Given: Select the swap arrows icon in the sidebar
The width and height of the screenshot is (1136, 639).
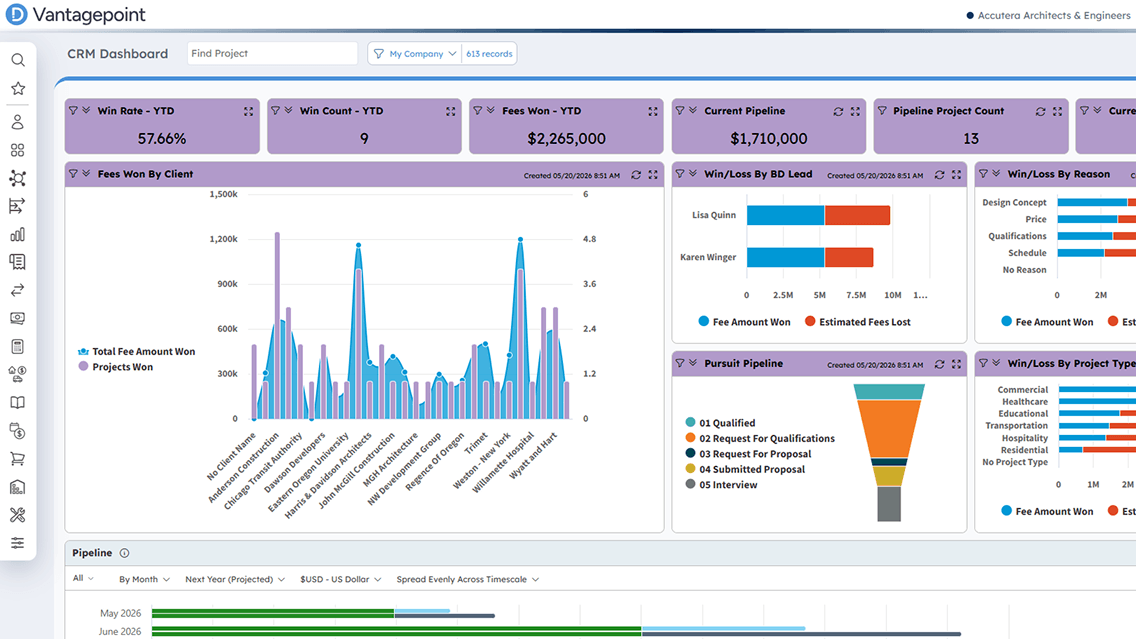Looking at the screenshot, I should 18,290.
